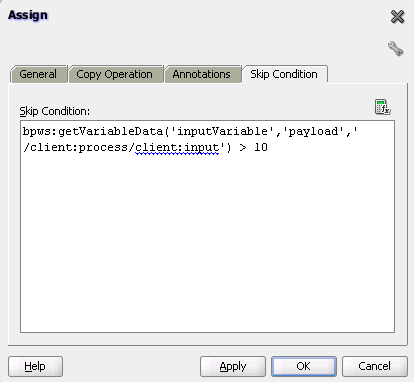Click the wrench property settings icon
The height and width of the screenshot is (382, 414).
(x=395, y=49)
